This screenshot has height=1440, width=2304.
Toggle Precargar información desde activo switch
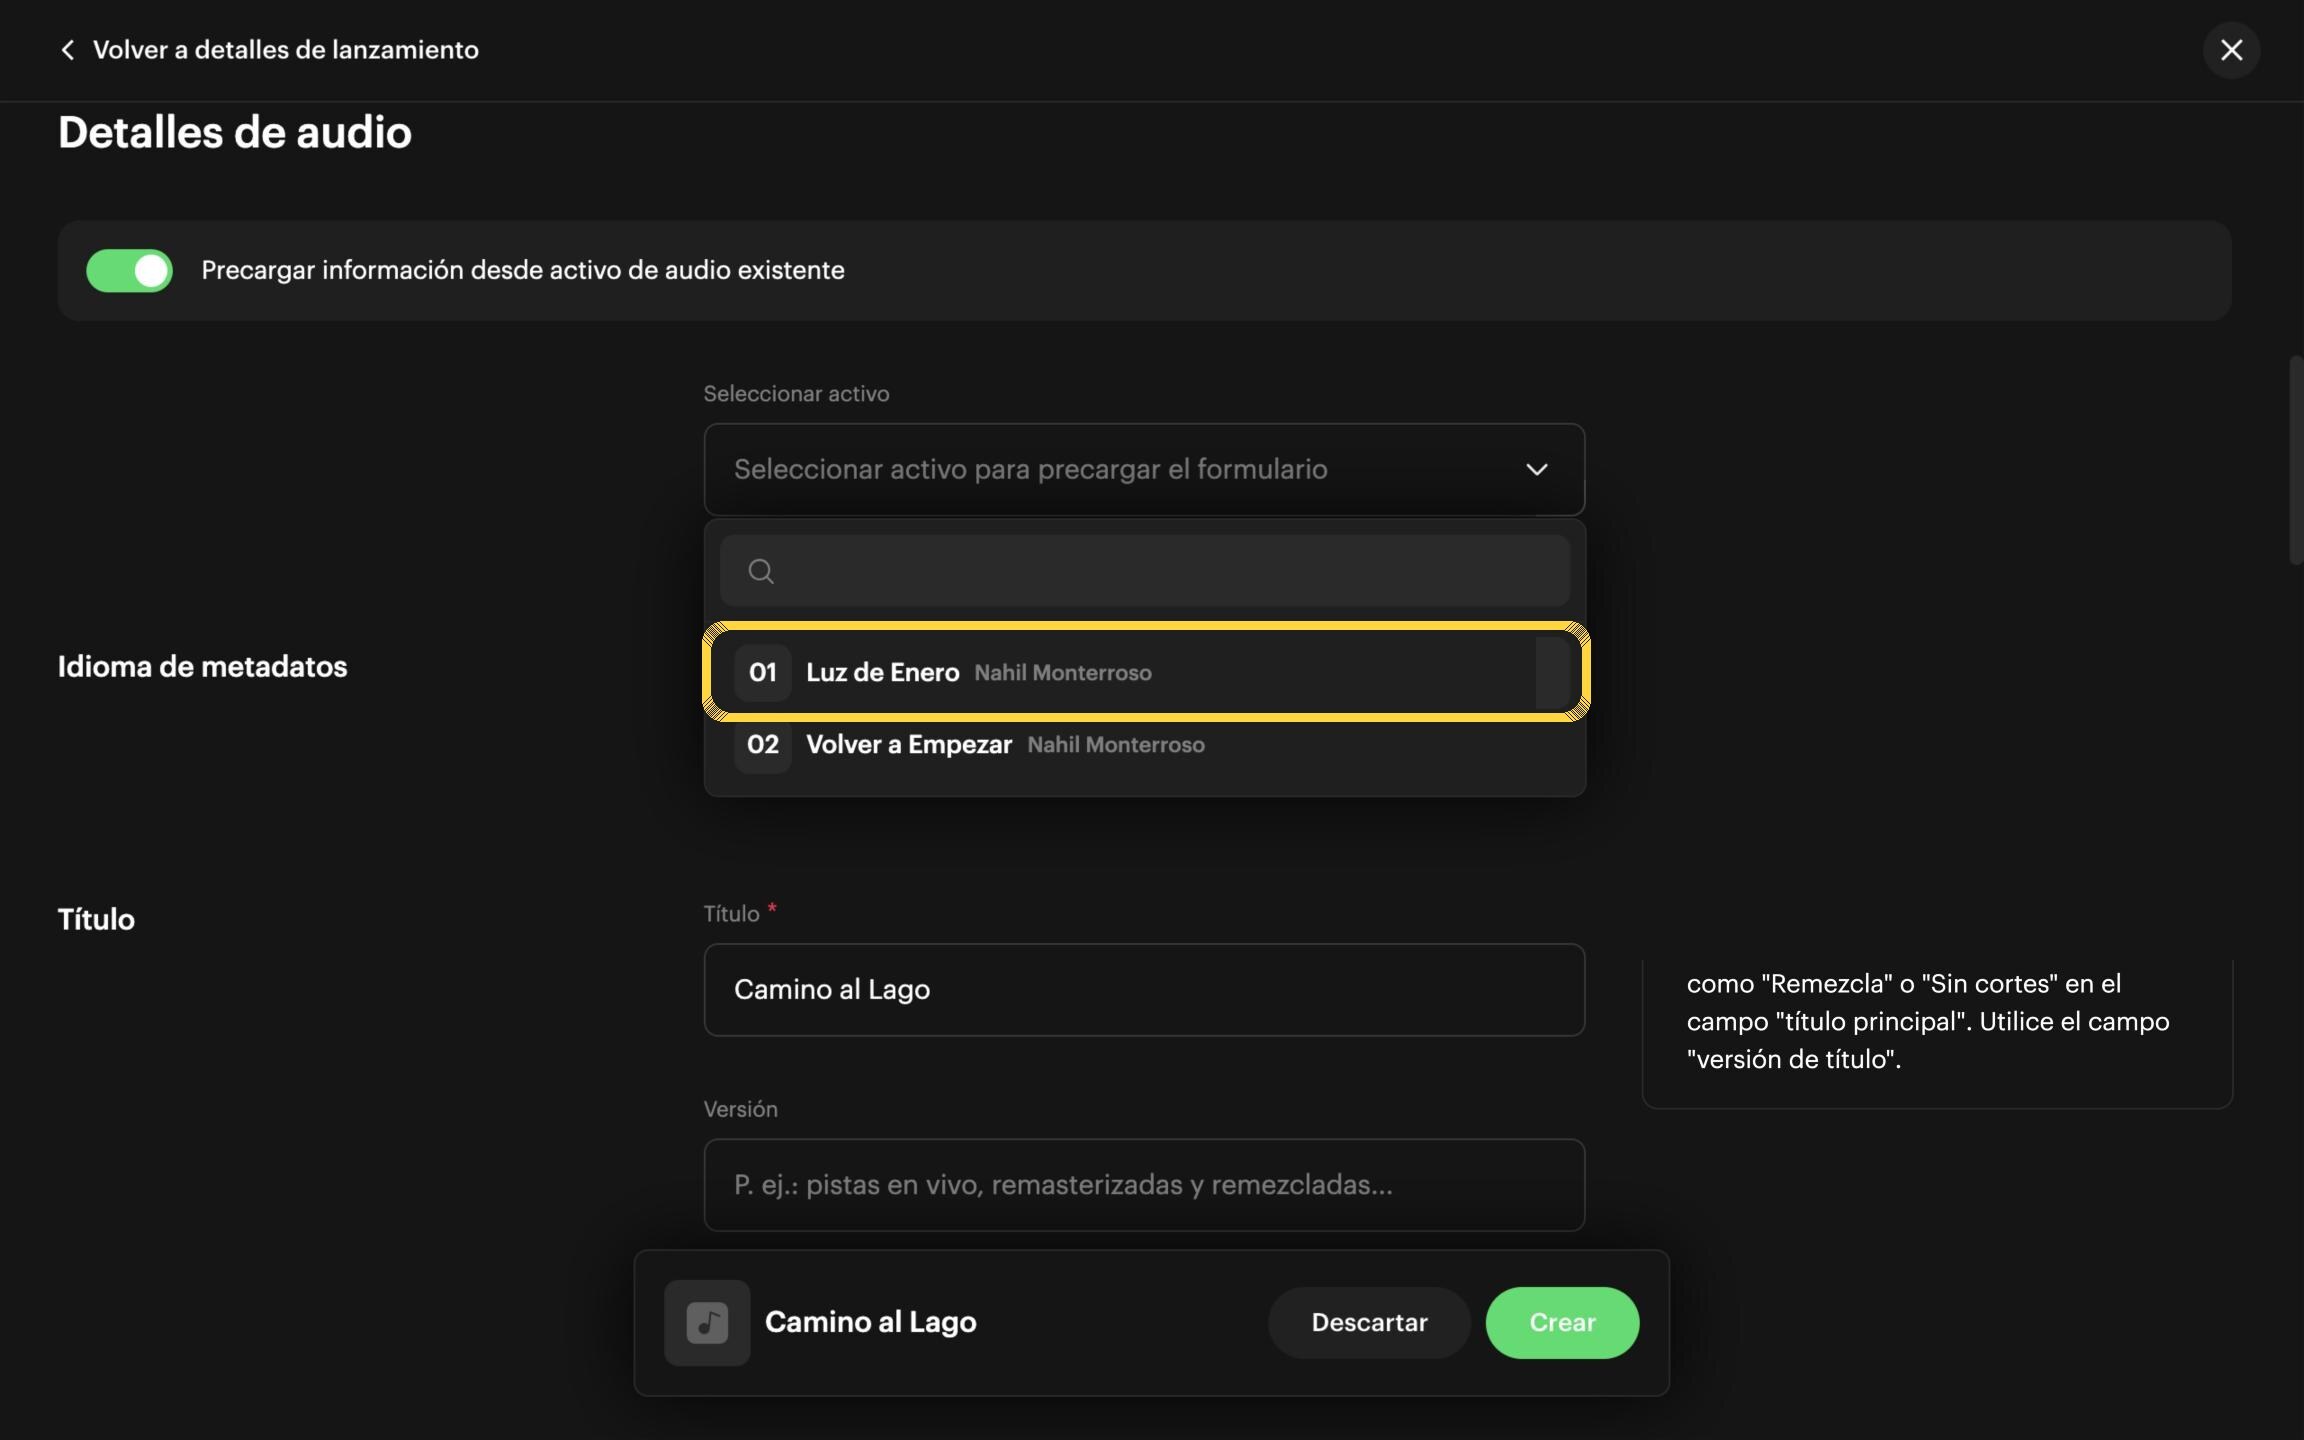(x=129, y=271)
